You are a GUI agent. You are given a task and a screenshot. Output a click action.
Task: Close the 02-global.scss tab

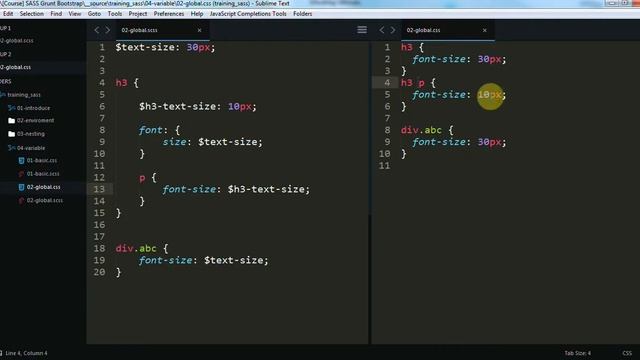(x=199, y=30)
